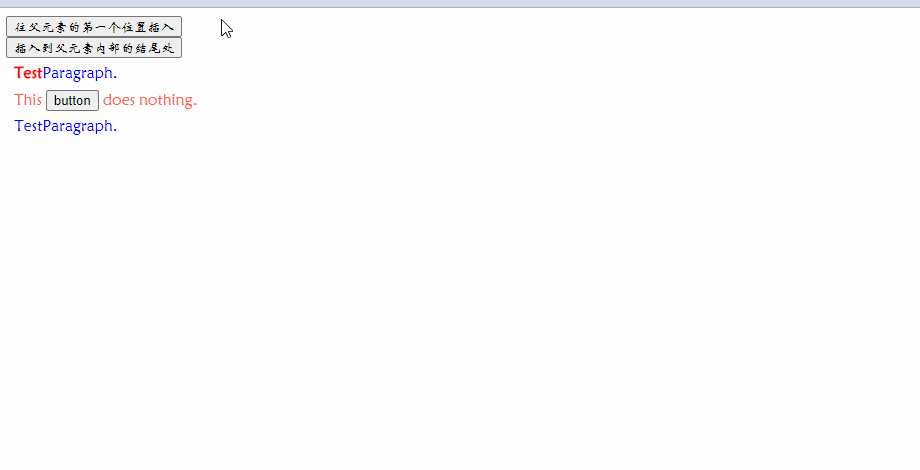Click the 往父元素的第一个位置插入 button
The width and height of the screenshot is (920, 470).
pyautogui.click(x=94, y=27)
